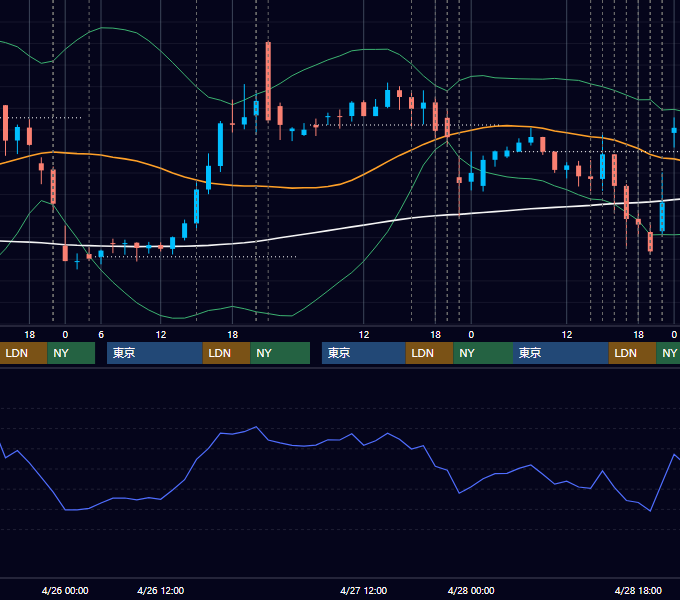Select the NY block above the 4/26 00:00 label
Image resolution: width=680 pixels, height=600 pixels.
(71, 353)
